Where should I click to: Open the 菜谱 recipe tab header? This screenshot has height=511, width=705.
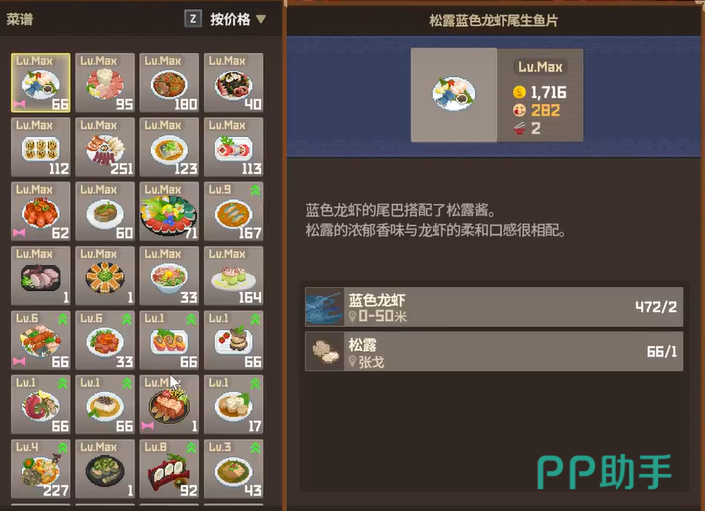pyautogui.click(x=19, y=19)
